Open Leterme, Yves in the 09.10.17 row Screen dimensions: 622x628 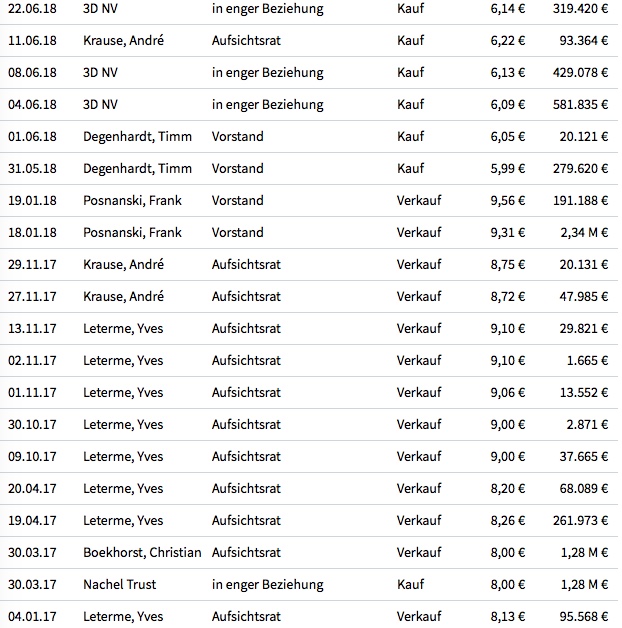123,456
